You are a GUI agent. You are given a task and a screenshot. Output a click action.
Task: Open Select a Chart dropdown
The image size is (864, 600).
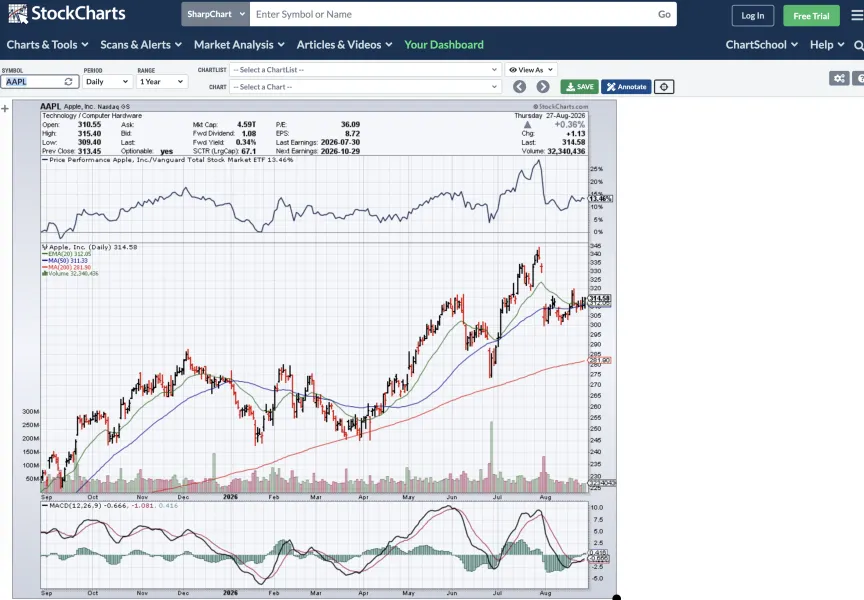(x=365, y=87)
